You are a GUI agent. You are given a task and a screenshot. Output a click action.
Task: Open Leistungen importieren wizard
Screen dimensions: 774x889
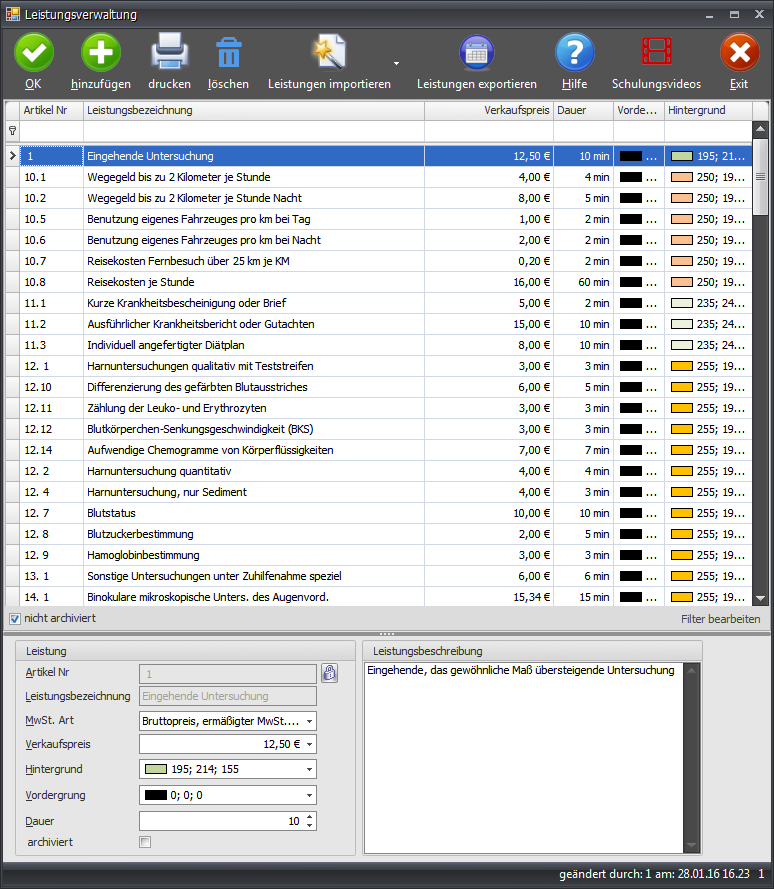[x=328, y=52]
